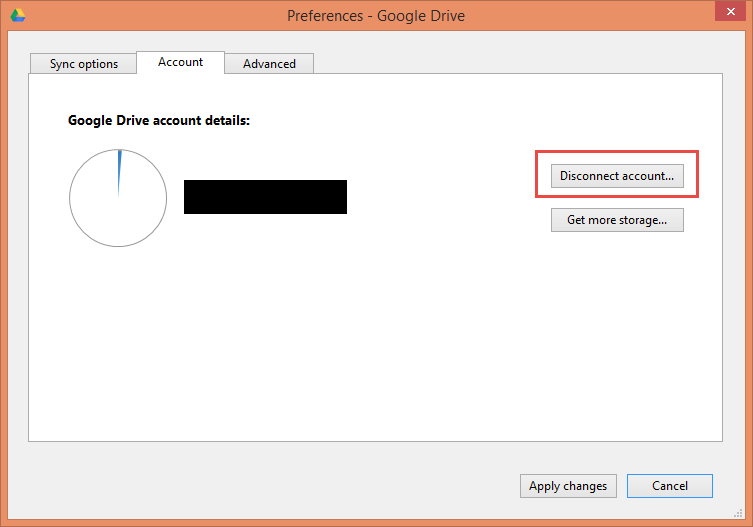This screenshot has height=527, width=753.
Task: Click the Disconnect account button
Action: pyautogui.click(x=617, y=176)
